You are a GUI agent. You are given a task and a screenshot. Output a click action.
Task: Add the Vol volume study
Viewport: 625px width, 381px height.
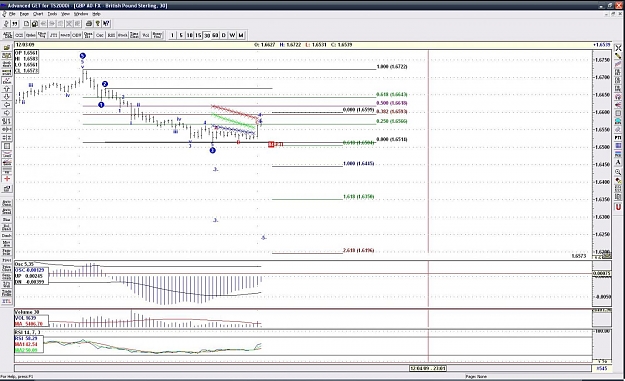click(145, 35)
